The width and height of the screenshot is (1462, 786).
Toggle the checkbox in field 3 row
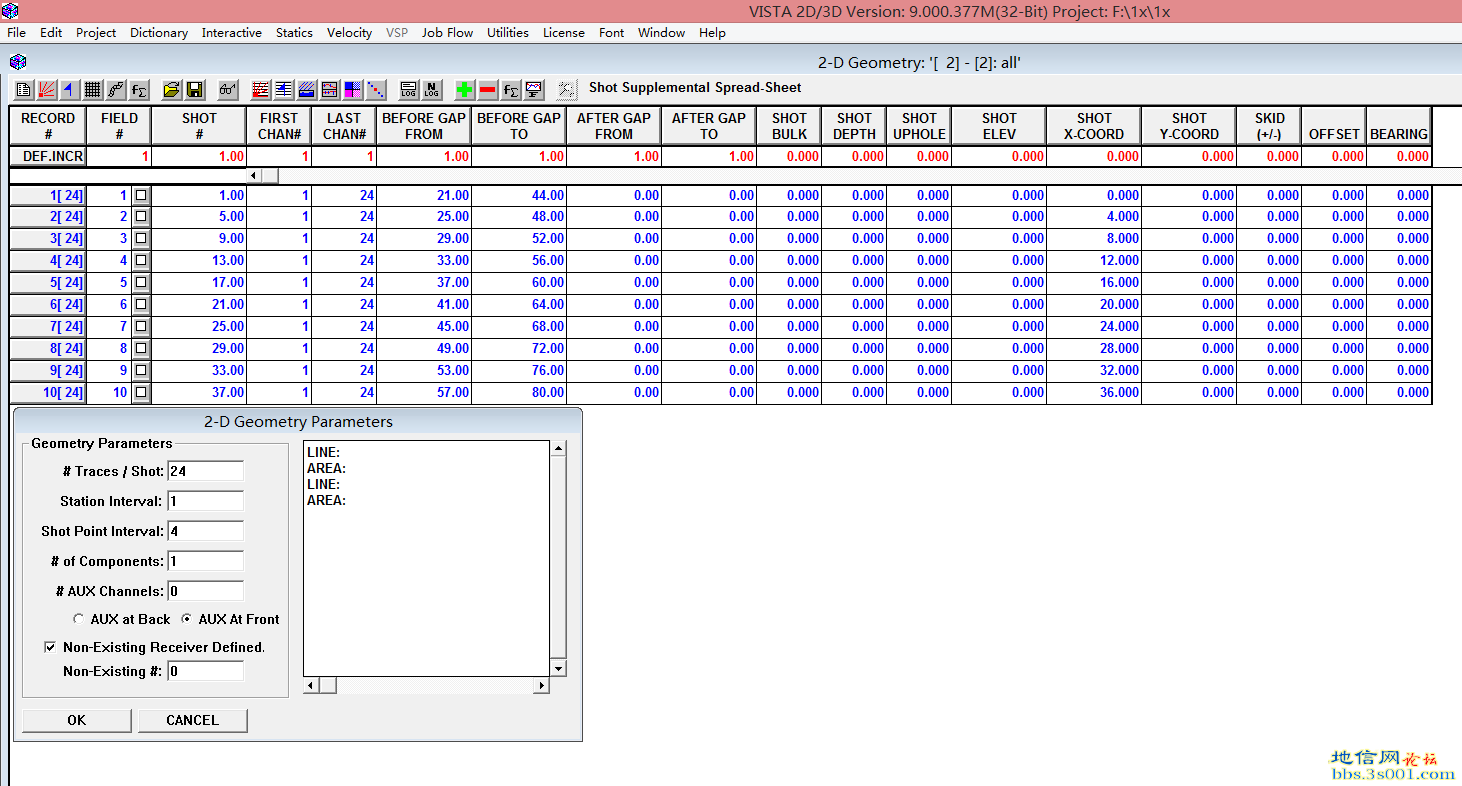(x=141, y=239)
